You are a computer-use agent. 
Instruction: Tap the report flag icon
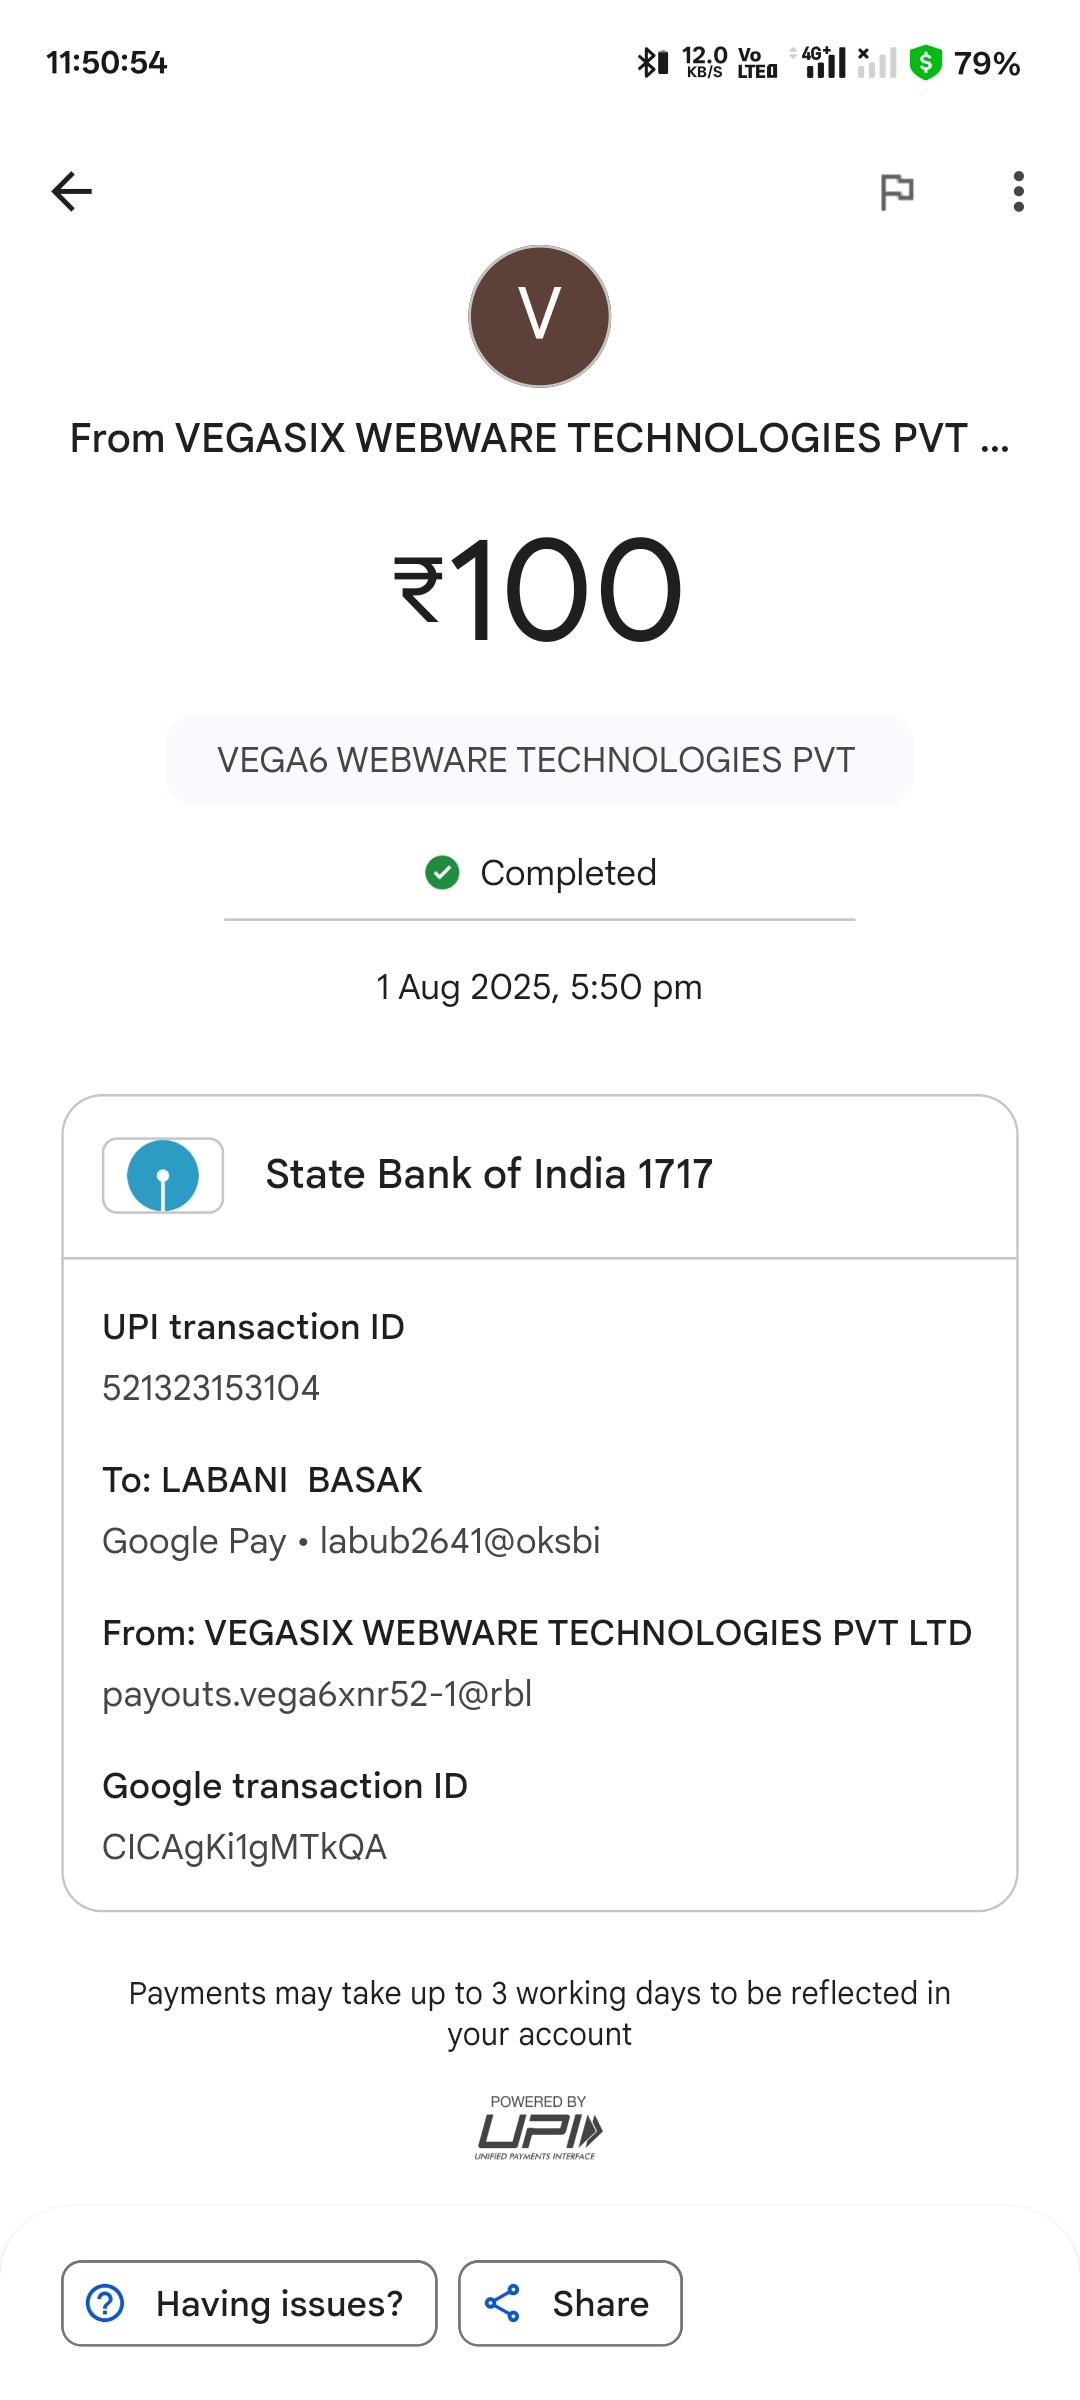(896, 191)
